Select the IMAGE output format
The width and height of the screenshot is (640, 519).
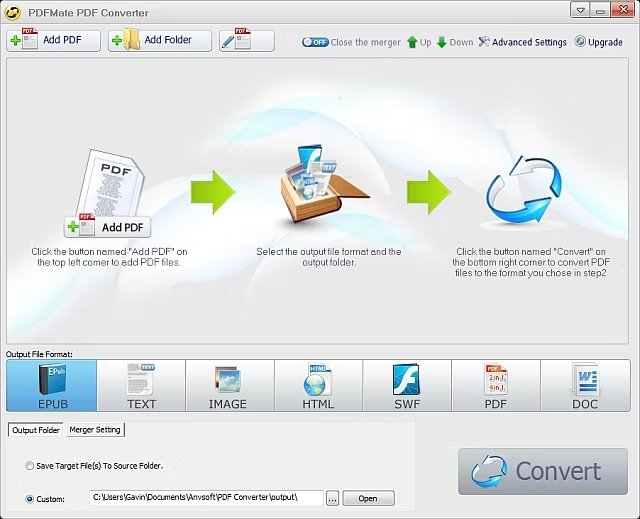[x=230, y=385]
